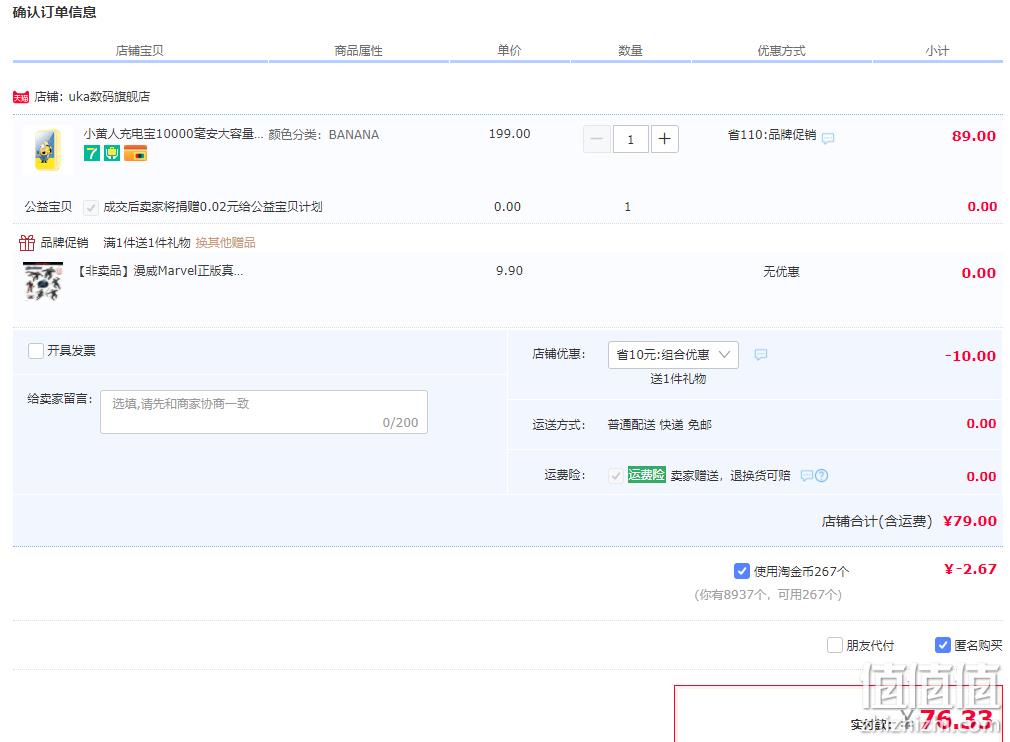Click the green shield guarantee icon
Screen dimensions: 1010x742
tap(112, 153)
